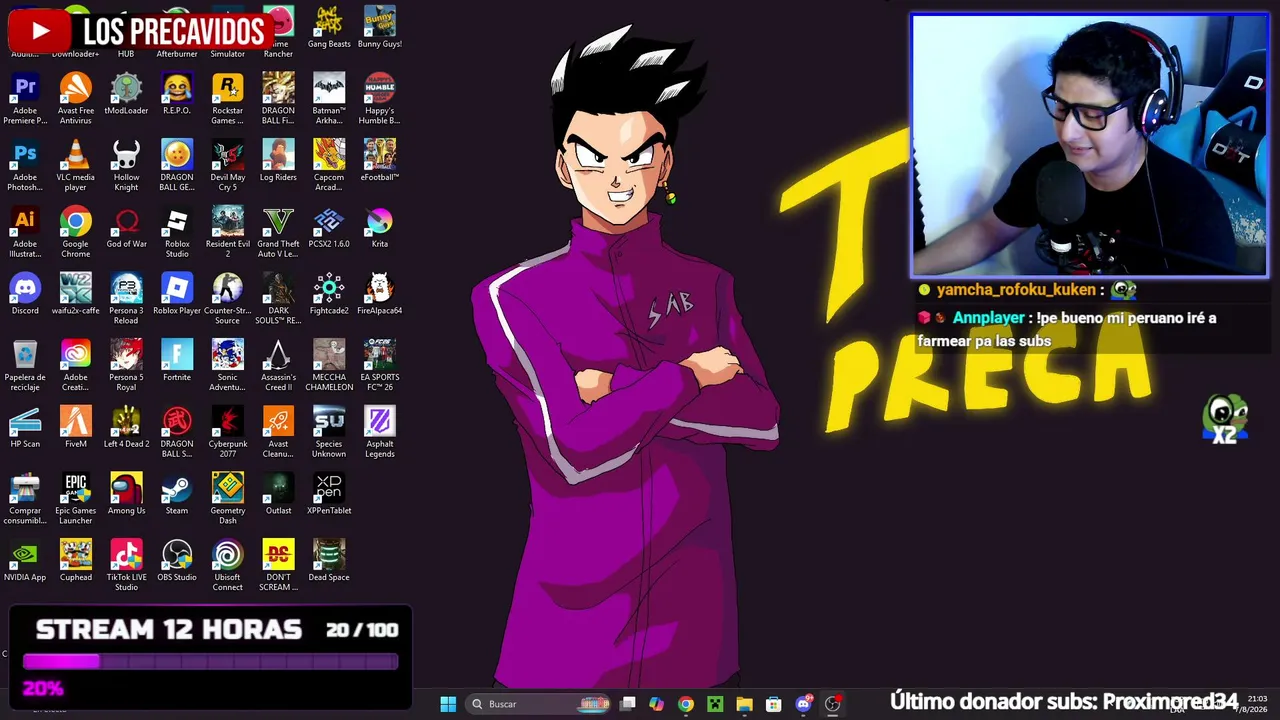The height and width of the screenshot is (720, 1280).
Task: Open the Roblox Player shortcut
Action: tap(177, 295)
